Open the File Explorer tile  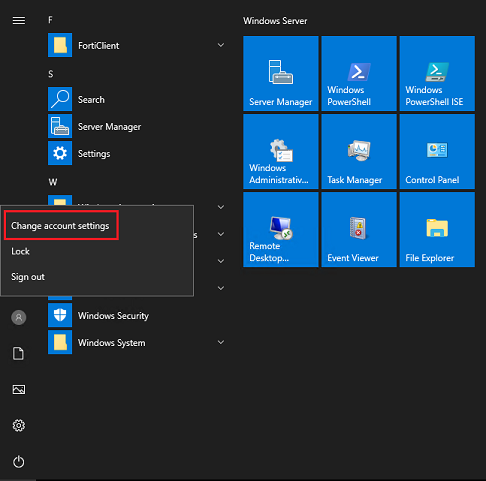[x=437, y=229]
